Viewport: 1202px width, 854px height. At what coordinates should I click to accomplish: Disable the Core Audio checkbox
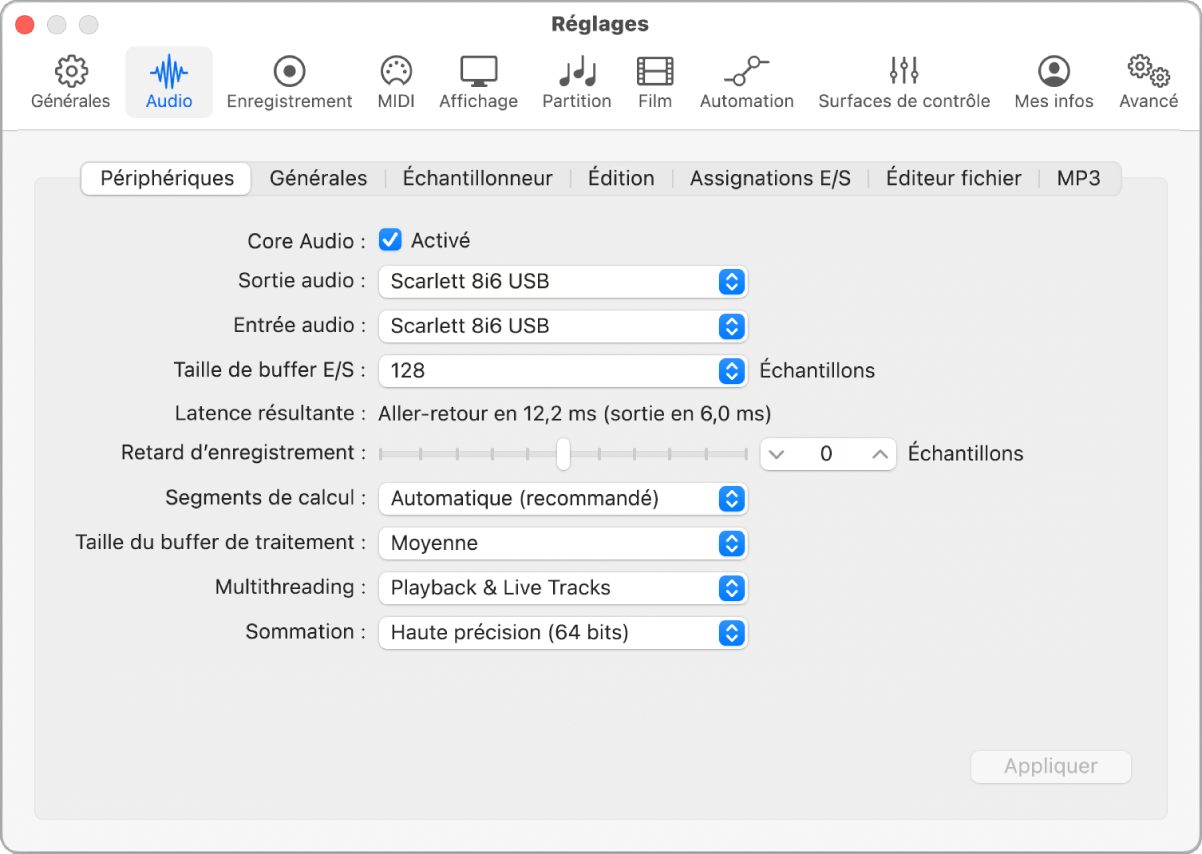click(390, 239)
